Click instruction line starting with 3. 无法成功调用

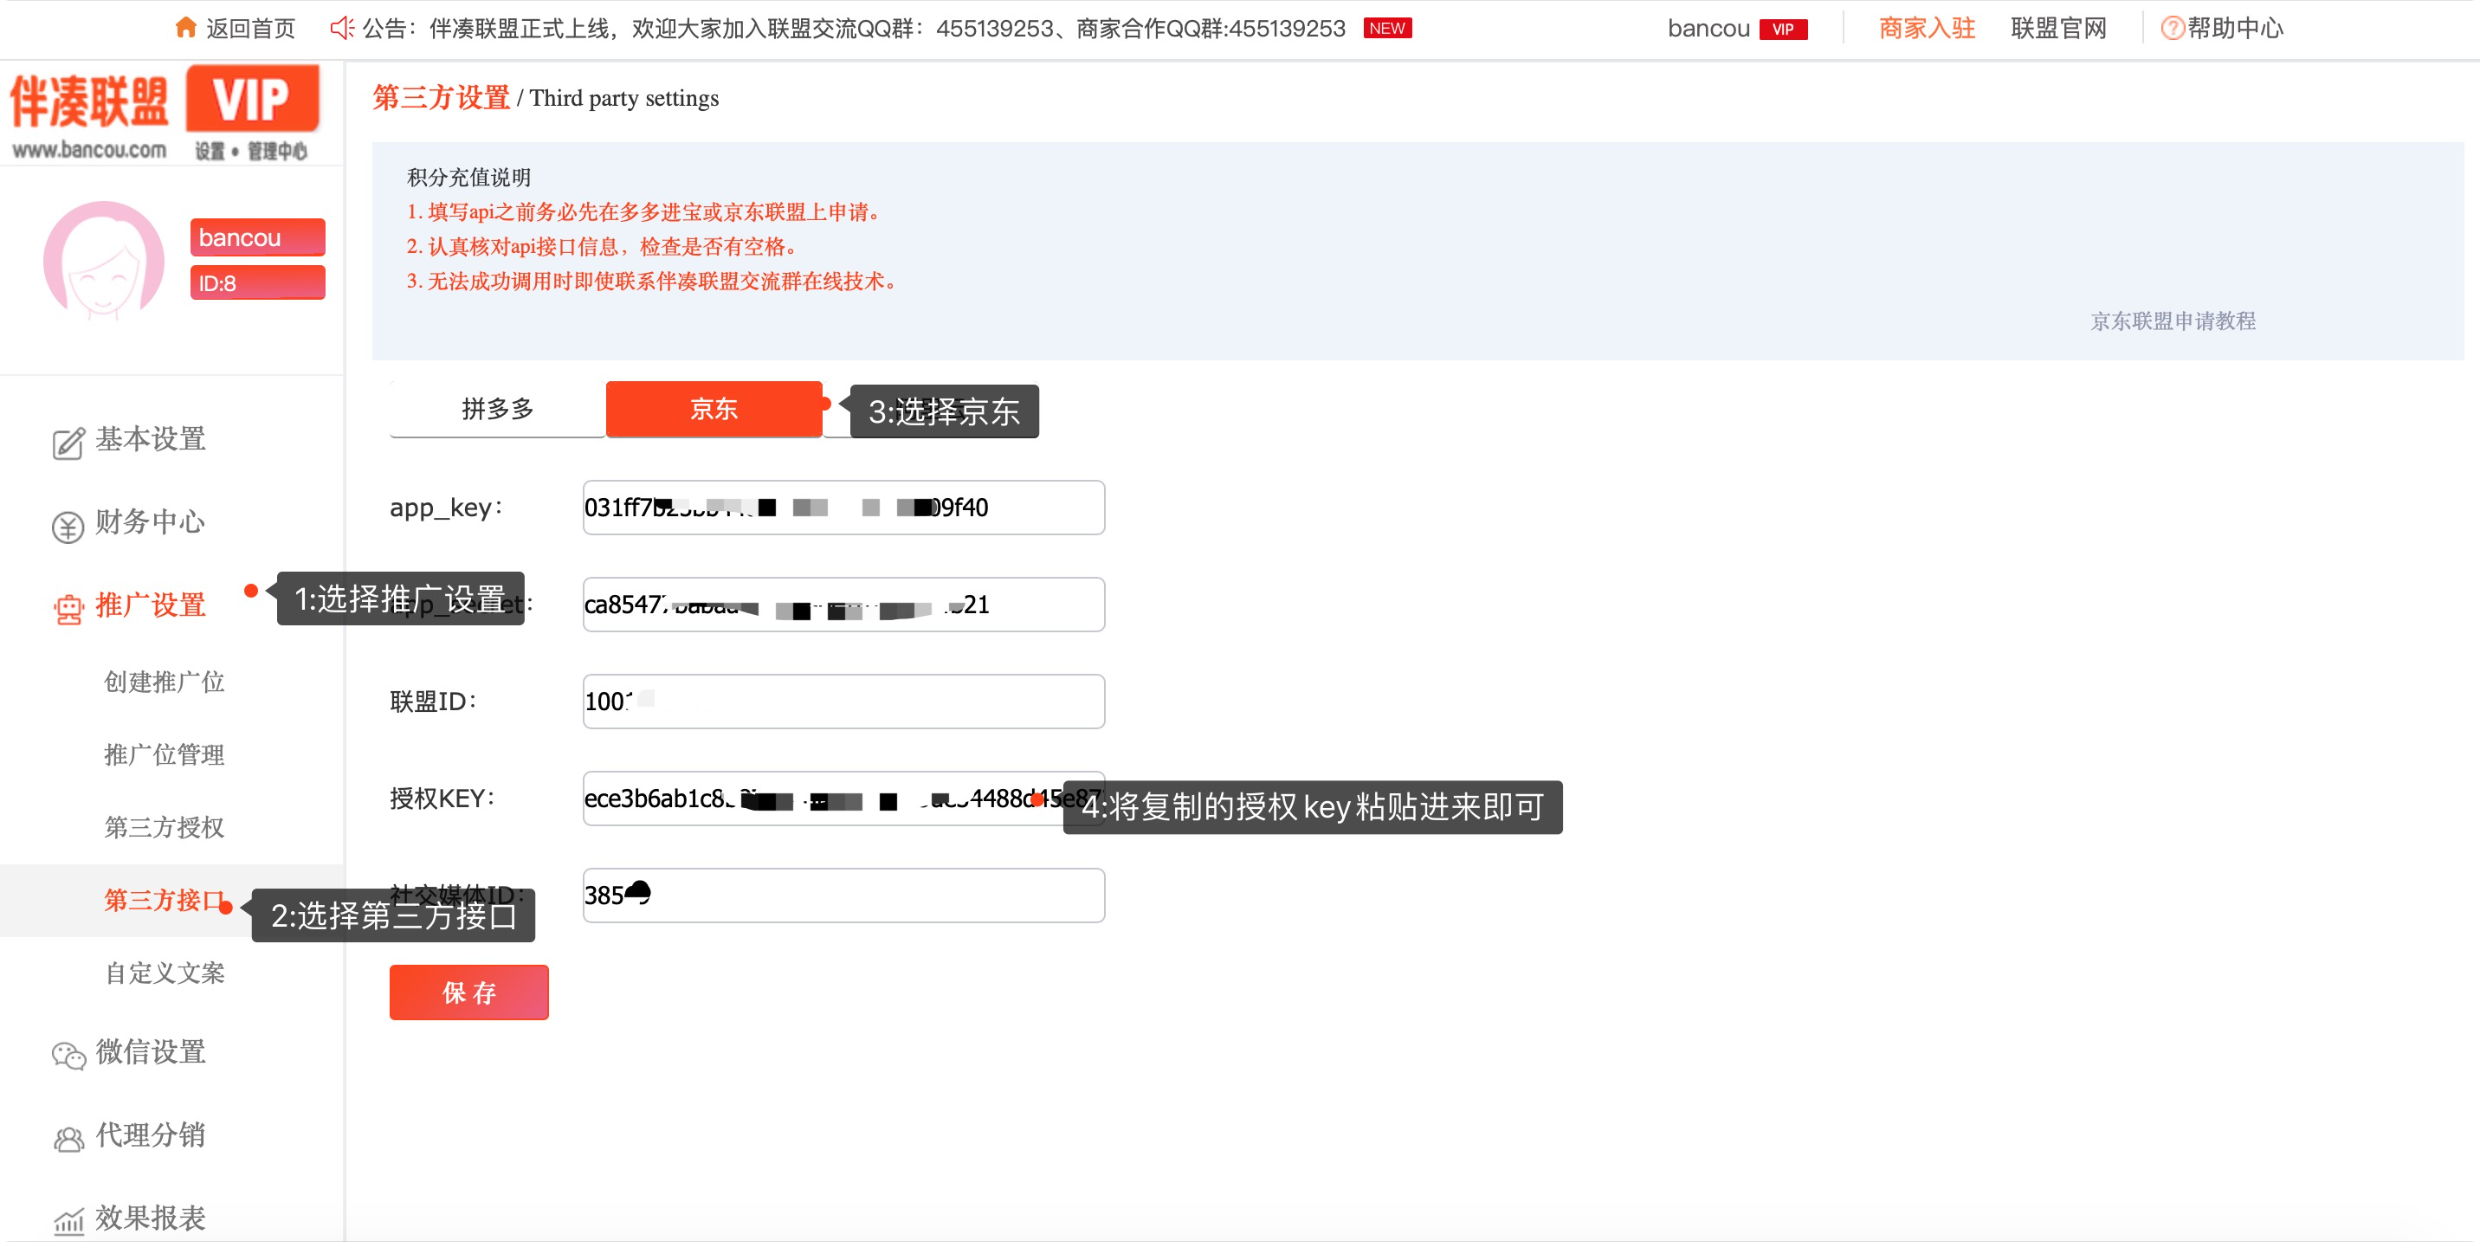pyautogui.click(x=654, y=282)
